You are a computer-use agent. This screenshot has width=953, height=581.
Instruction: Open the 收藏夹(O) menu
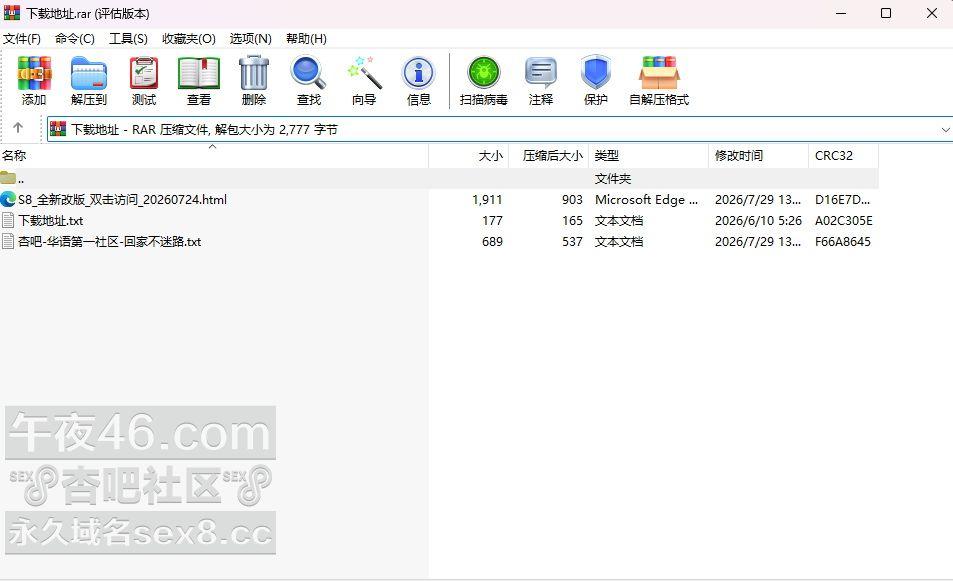click(188, 39)
